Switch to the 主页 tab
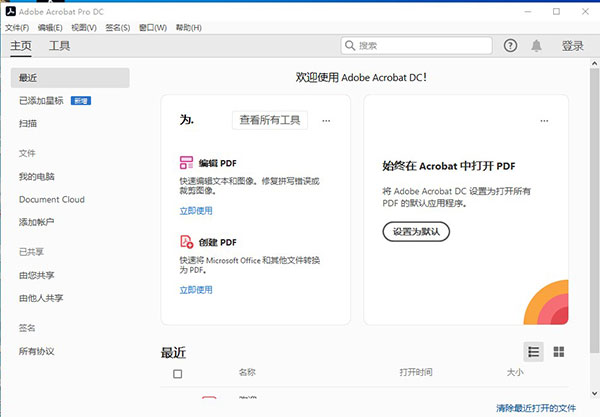 [21, 46]
